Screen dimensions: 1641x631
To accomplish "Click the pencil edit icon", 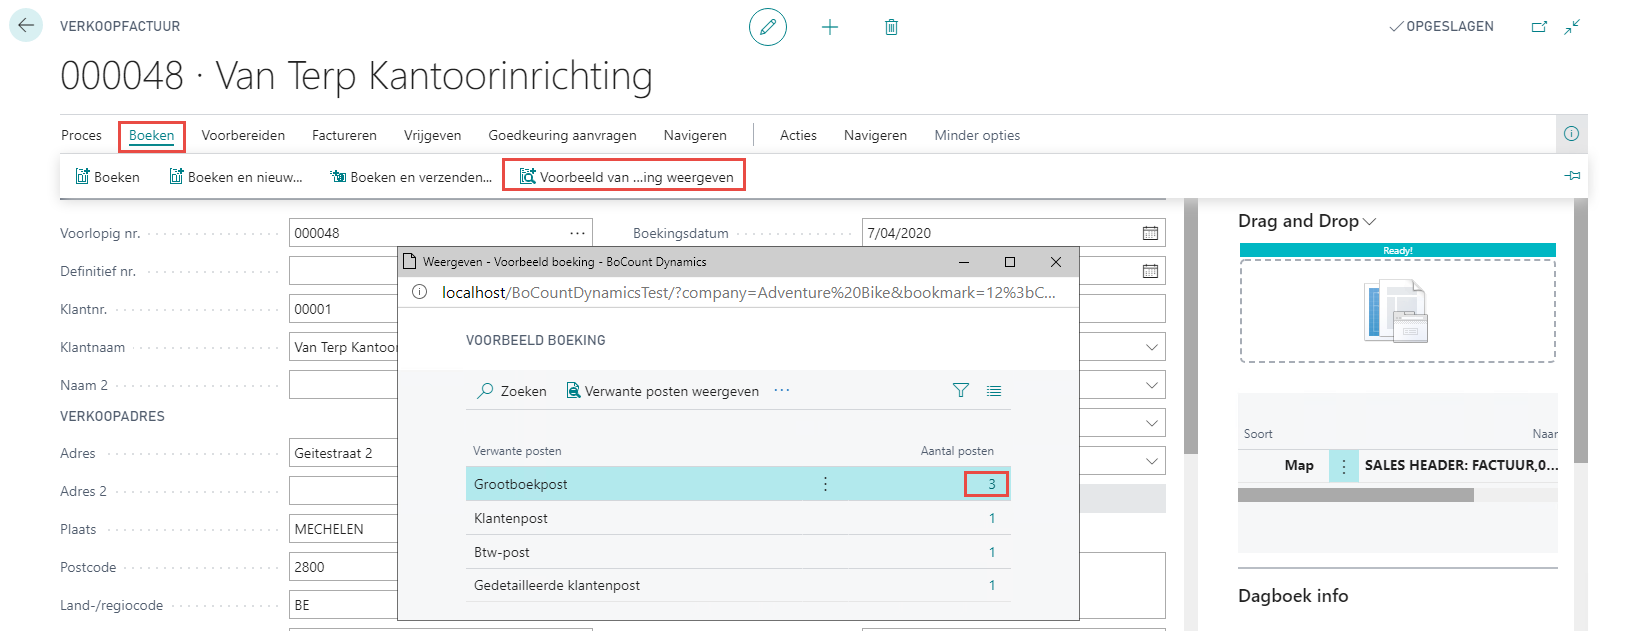I will (x=768, y=27).
